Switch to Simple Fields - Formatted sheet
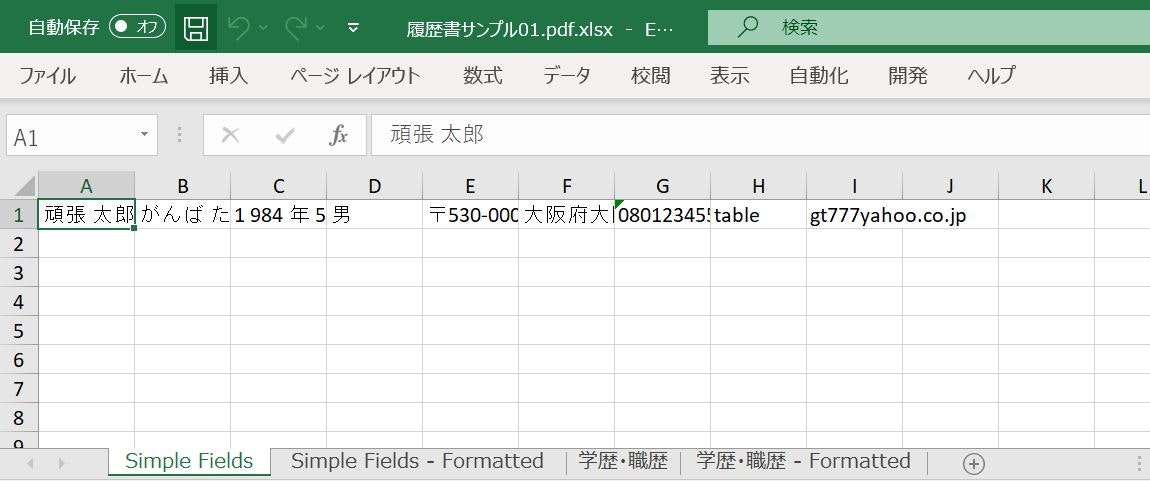This screenshot has height=481, width=1150. (417, 461)
